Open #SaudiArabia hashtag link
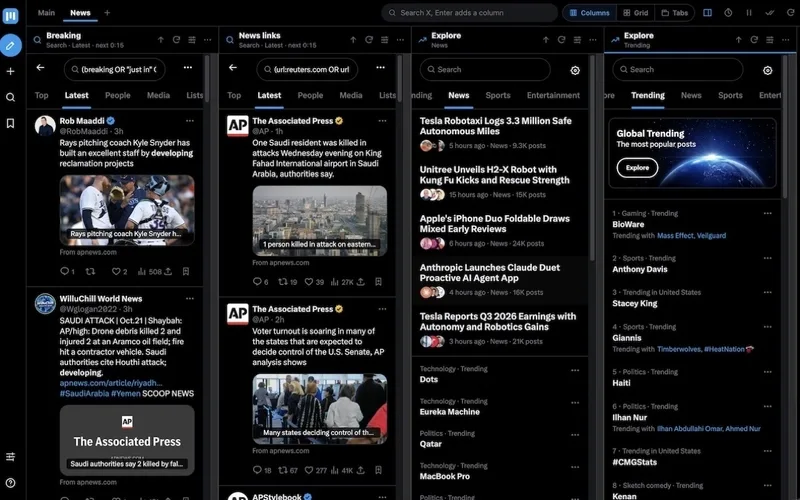 [84, 393]
